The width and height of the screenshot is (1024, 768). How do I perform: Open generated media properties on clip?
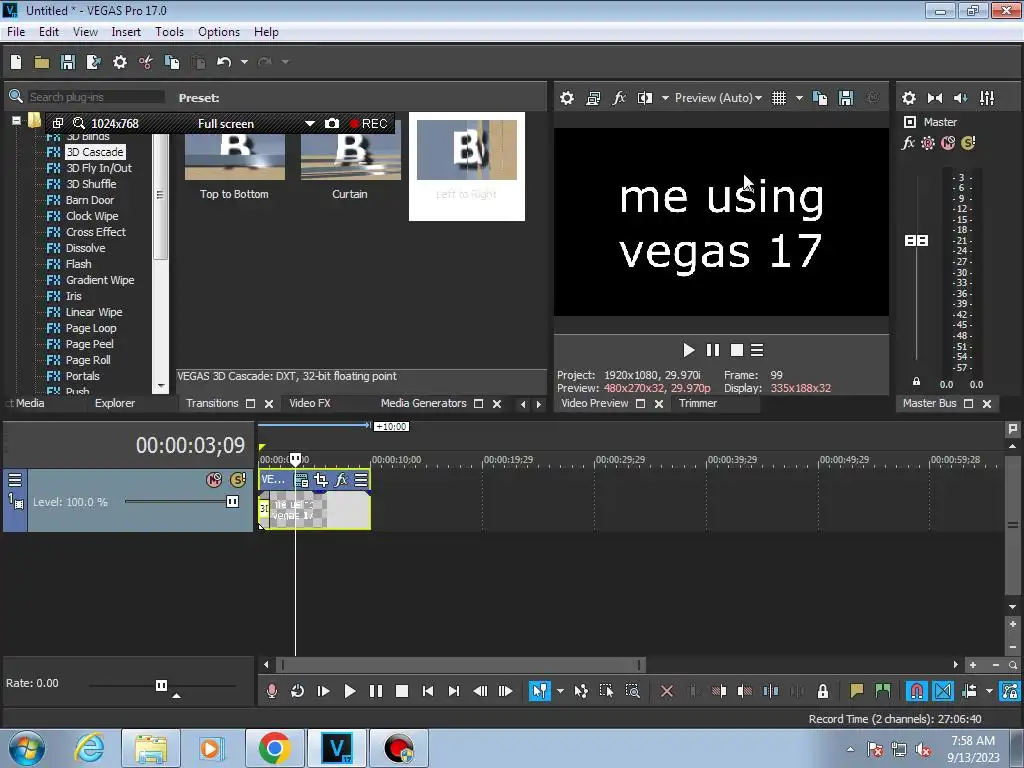(302, 480)
